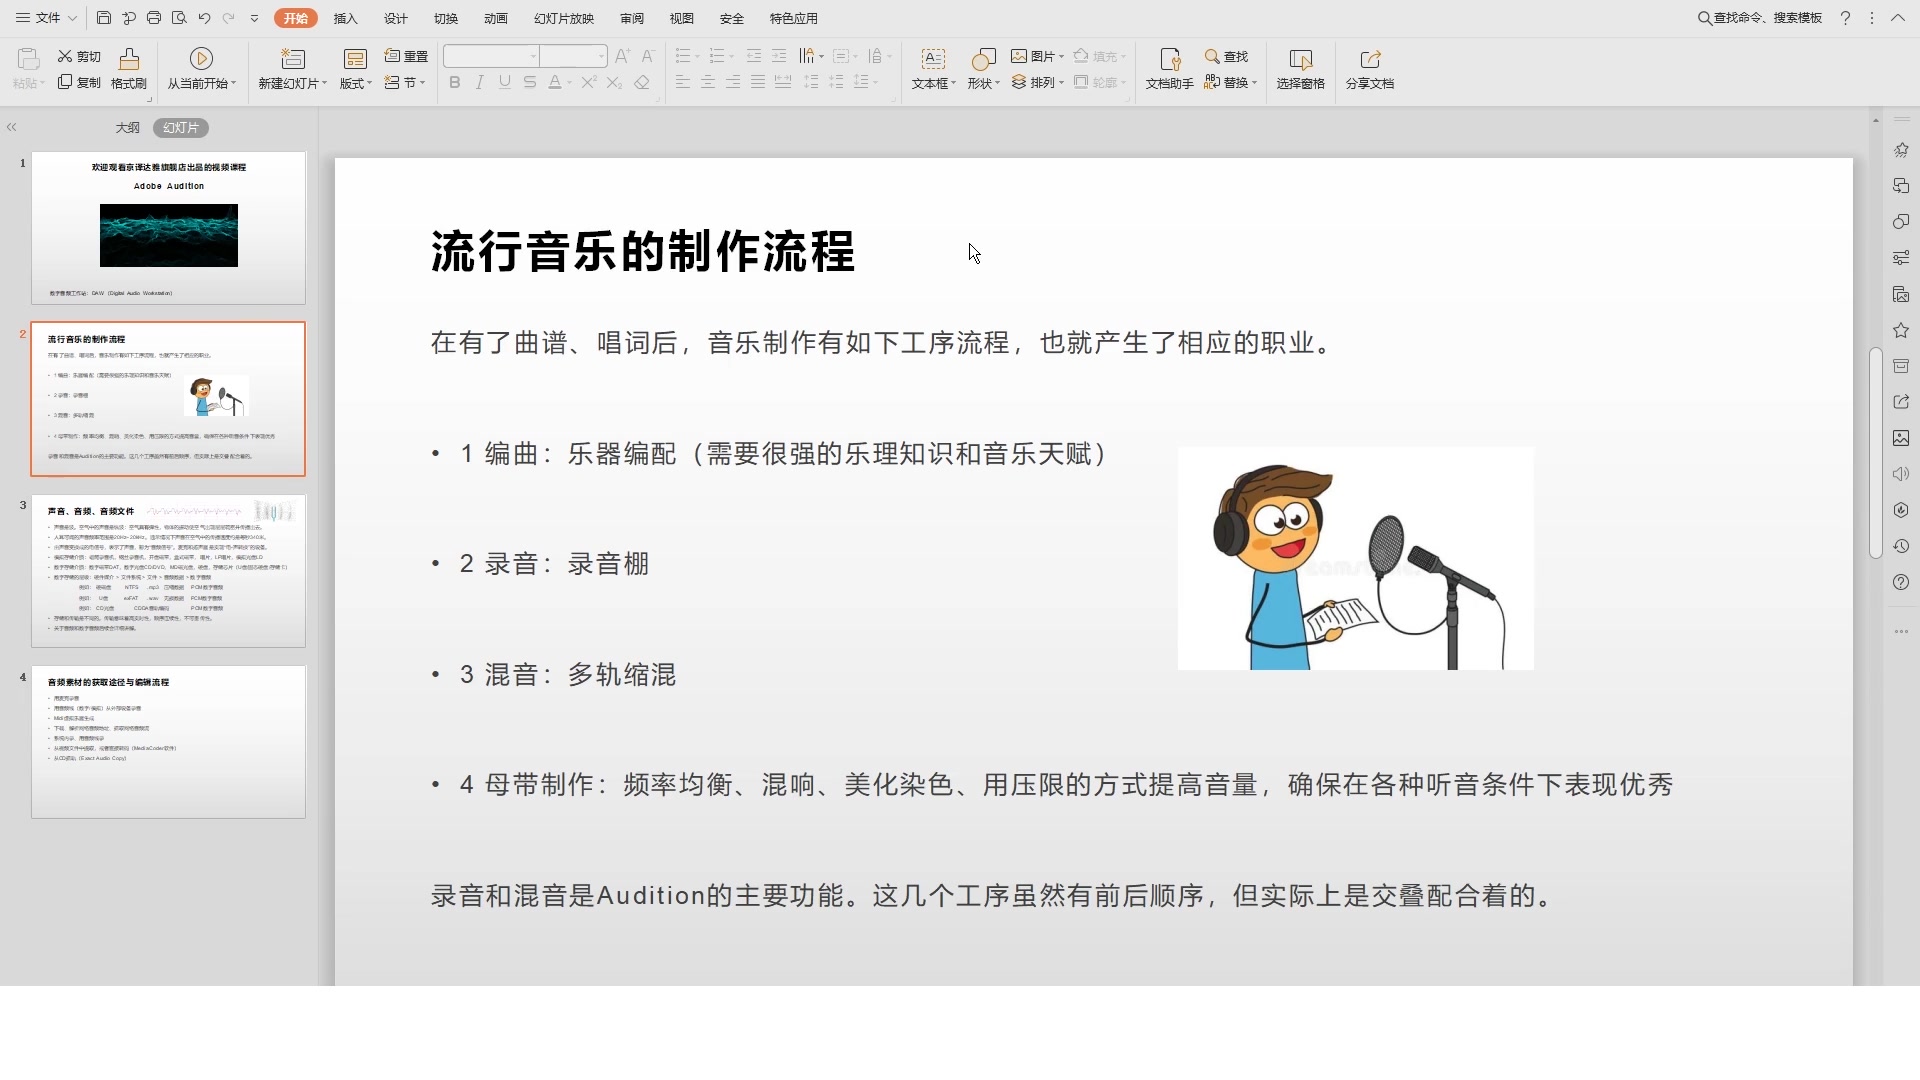Viewport: 1920px width, 1080px height.
Task: Toggle bold formatting on selected text
Action: tap(454, 83)
